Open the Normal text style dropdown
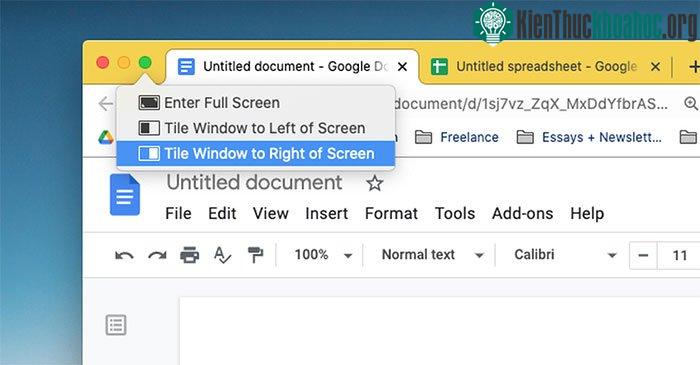This screenshot has height=365, width=700. click(432, 255)
